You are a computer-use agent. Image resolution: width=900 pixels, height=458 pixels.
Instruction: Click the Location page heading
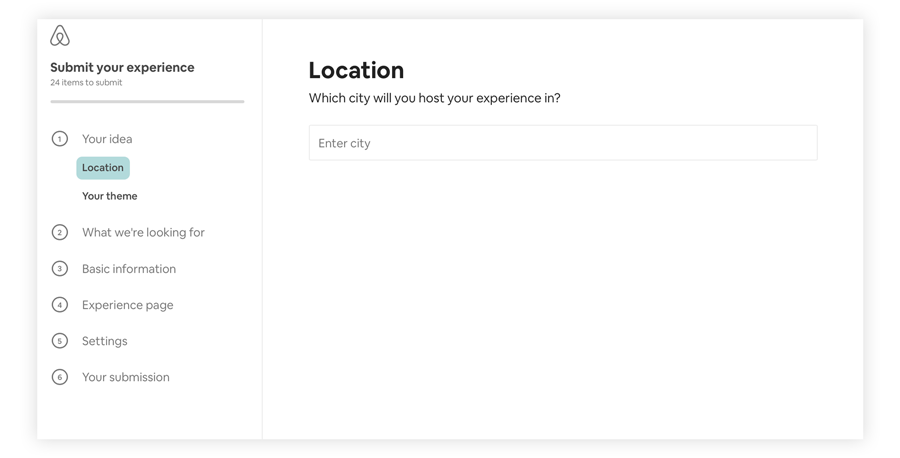click(x=356, y=70)
